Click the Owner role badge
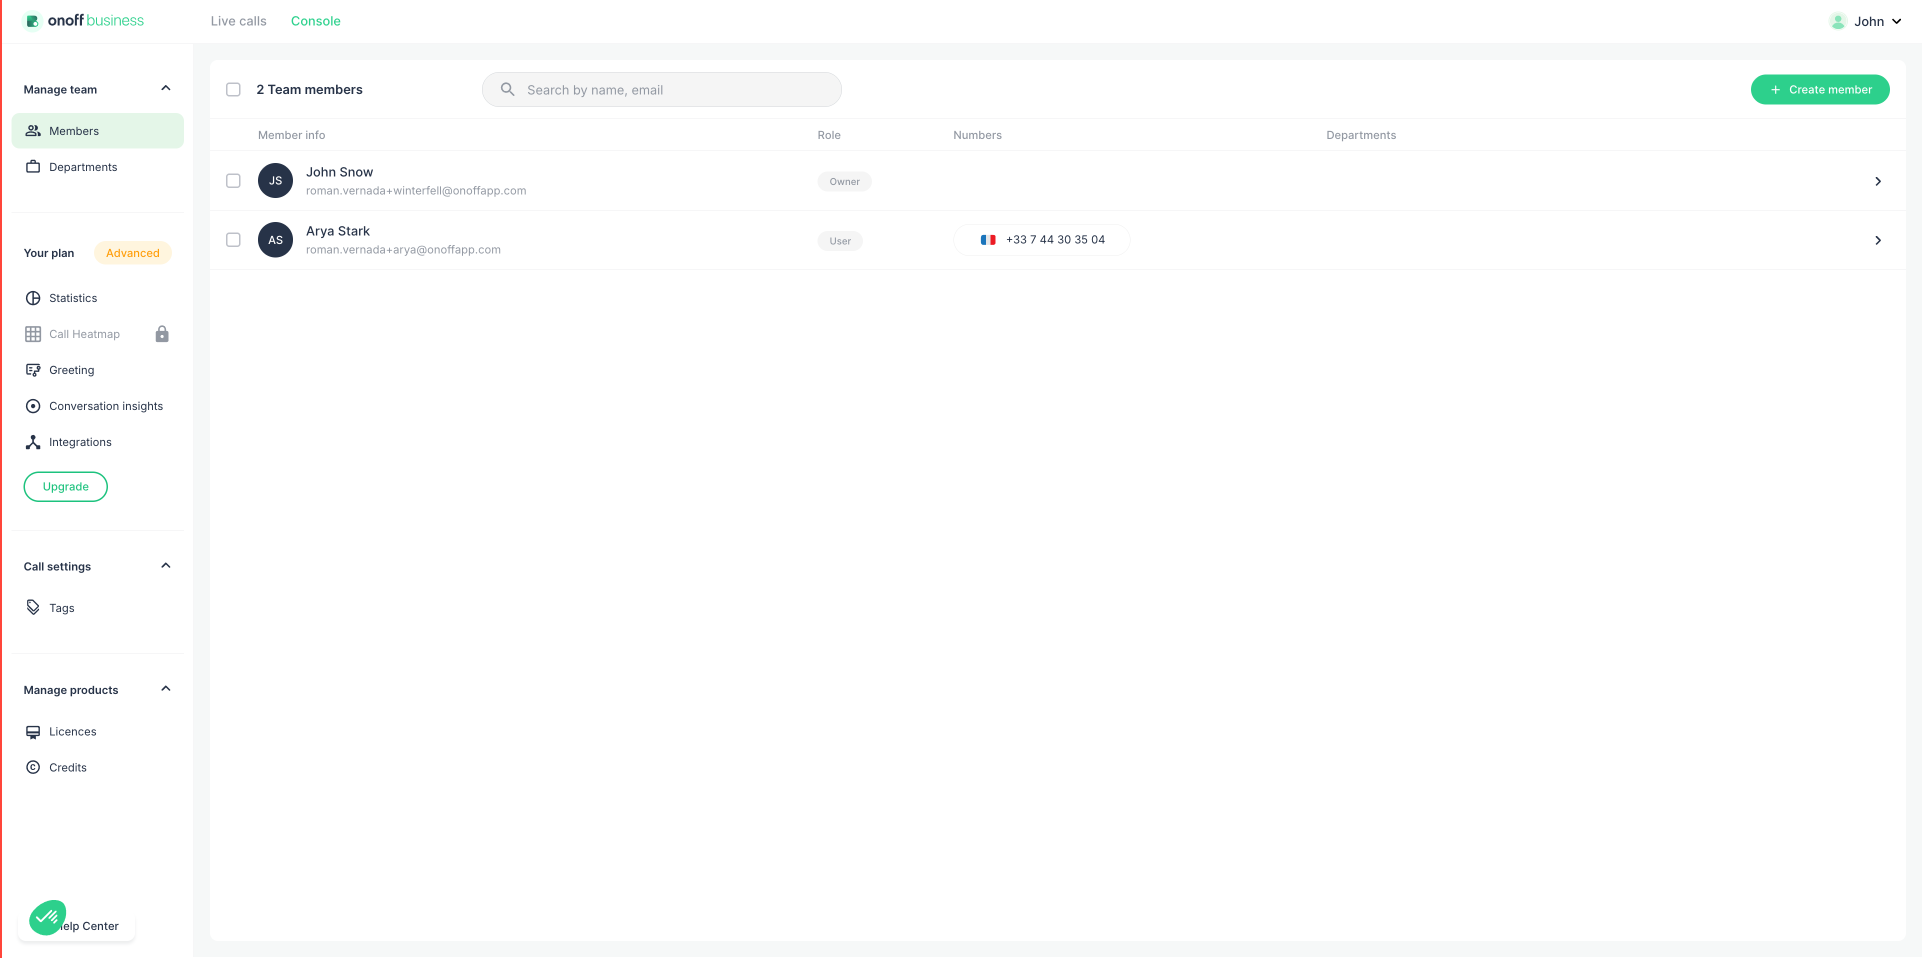This screenshot has width=1922, height=958. tap(845, 182)
